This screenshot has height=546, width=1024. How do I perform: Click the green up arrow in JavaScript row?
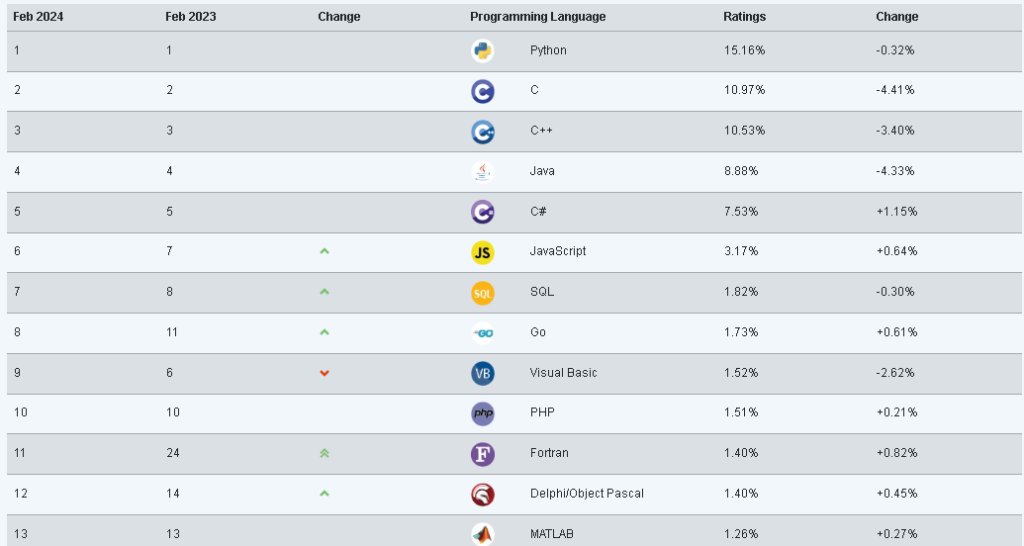[324, 251]
